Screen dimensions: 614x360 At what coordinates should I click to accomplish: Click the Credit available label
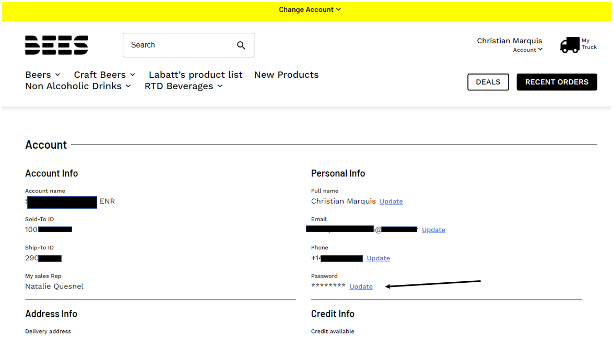point(332,331)
